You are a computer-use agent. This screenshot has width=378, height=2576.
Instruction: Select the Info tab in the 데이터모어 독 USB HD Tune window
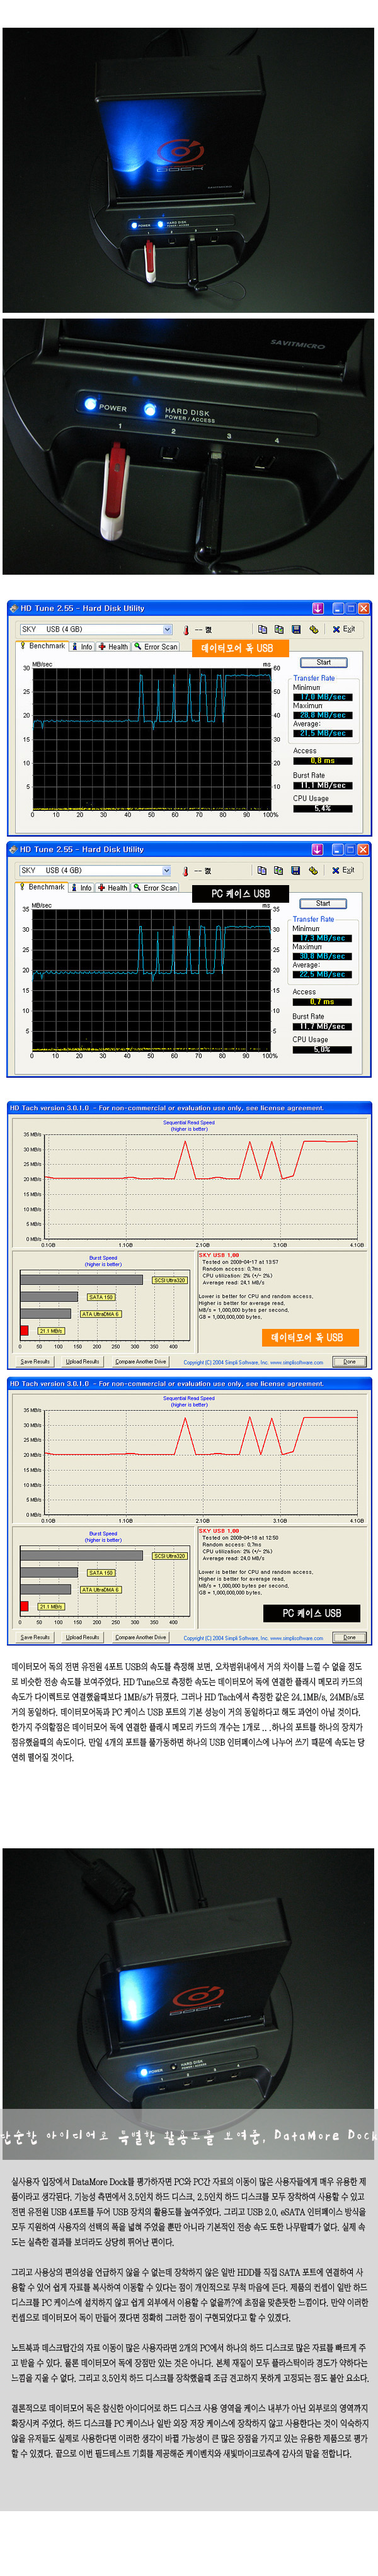coord(82,646)
